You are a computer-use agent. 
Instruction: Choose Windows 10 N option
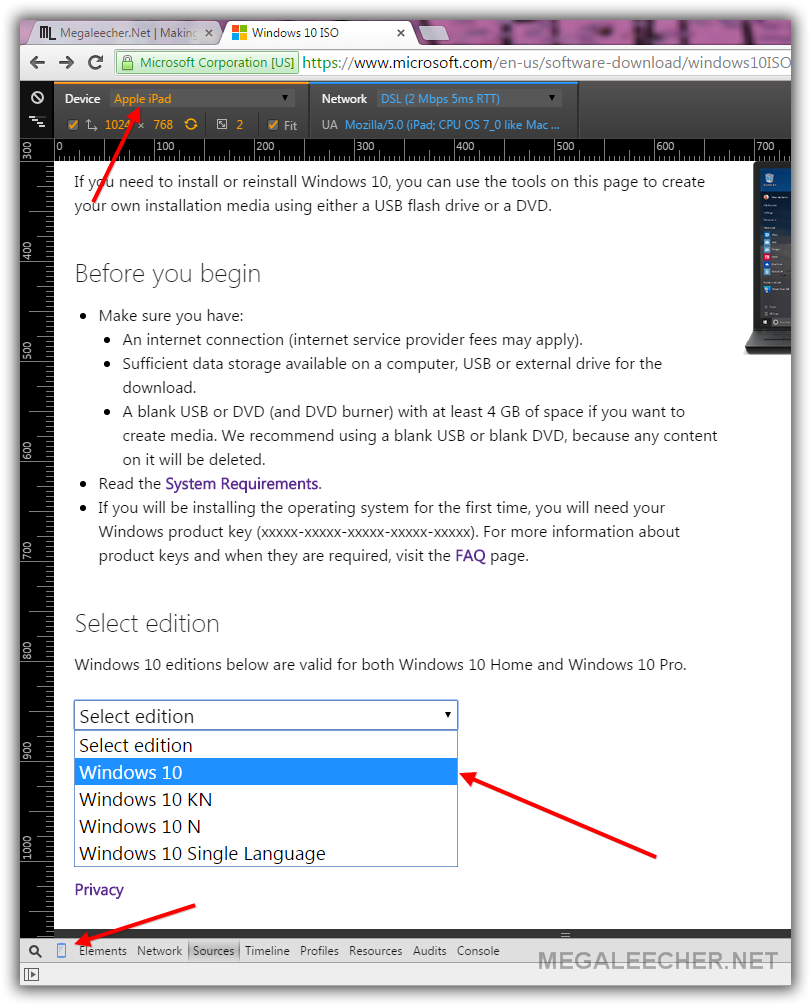266,826
